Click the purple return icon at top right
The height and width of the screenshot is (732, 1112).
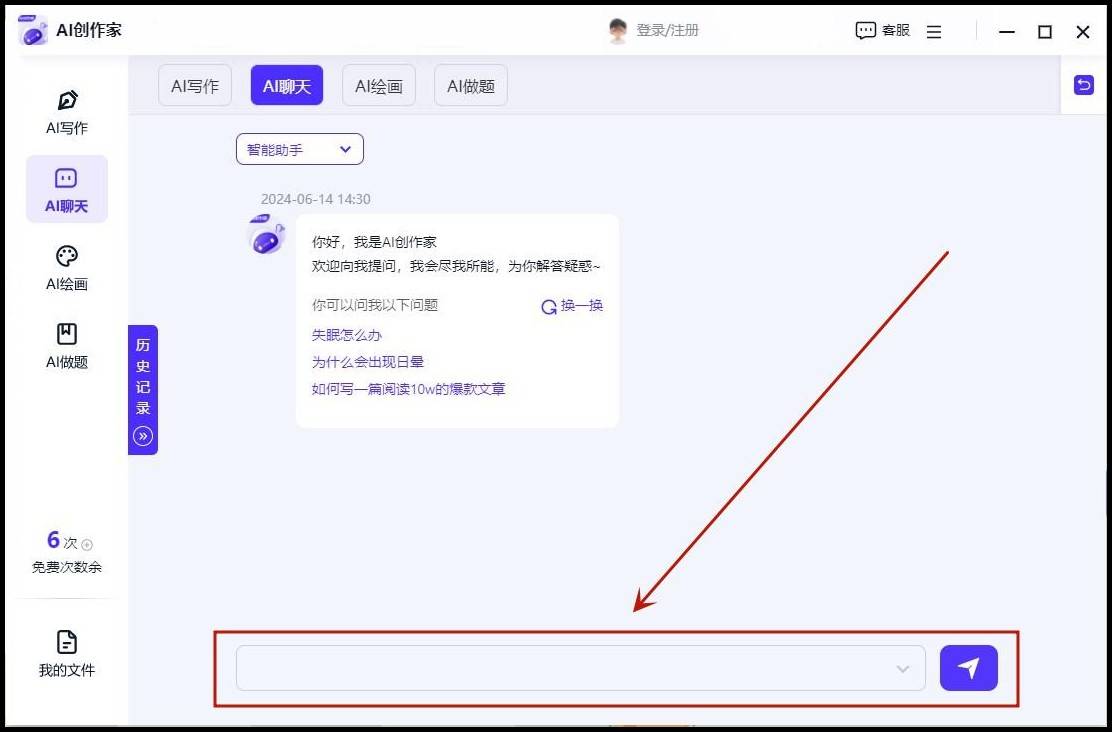(x=1083, y=85)
